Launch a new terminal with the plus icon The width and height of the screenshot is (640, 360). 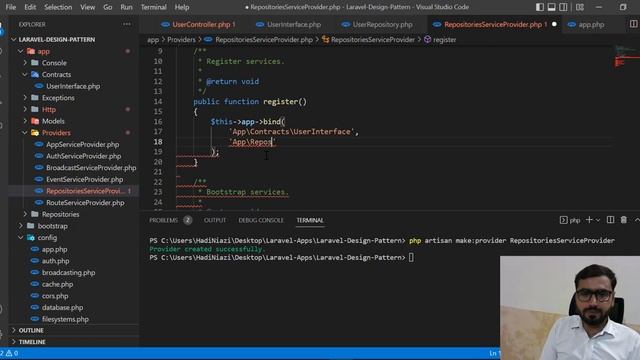click(x=589, y=220)
